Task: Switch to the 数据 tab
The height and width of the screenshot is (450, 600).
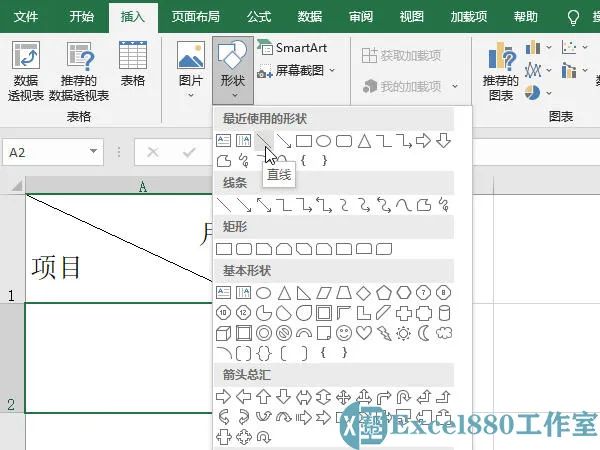Action: tap(310, 16)
